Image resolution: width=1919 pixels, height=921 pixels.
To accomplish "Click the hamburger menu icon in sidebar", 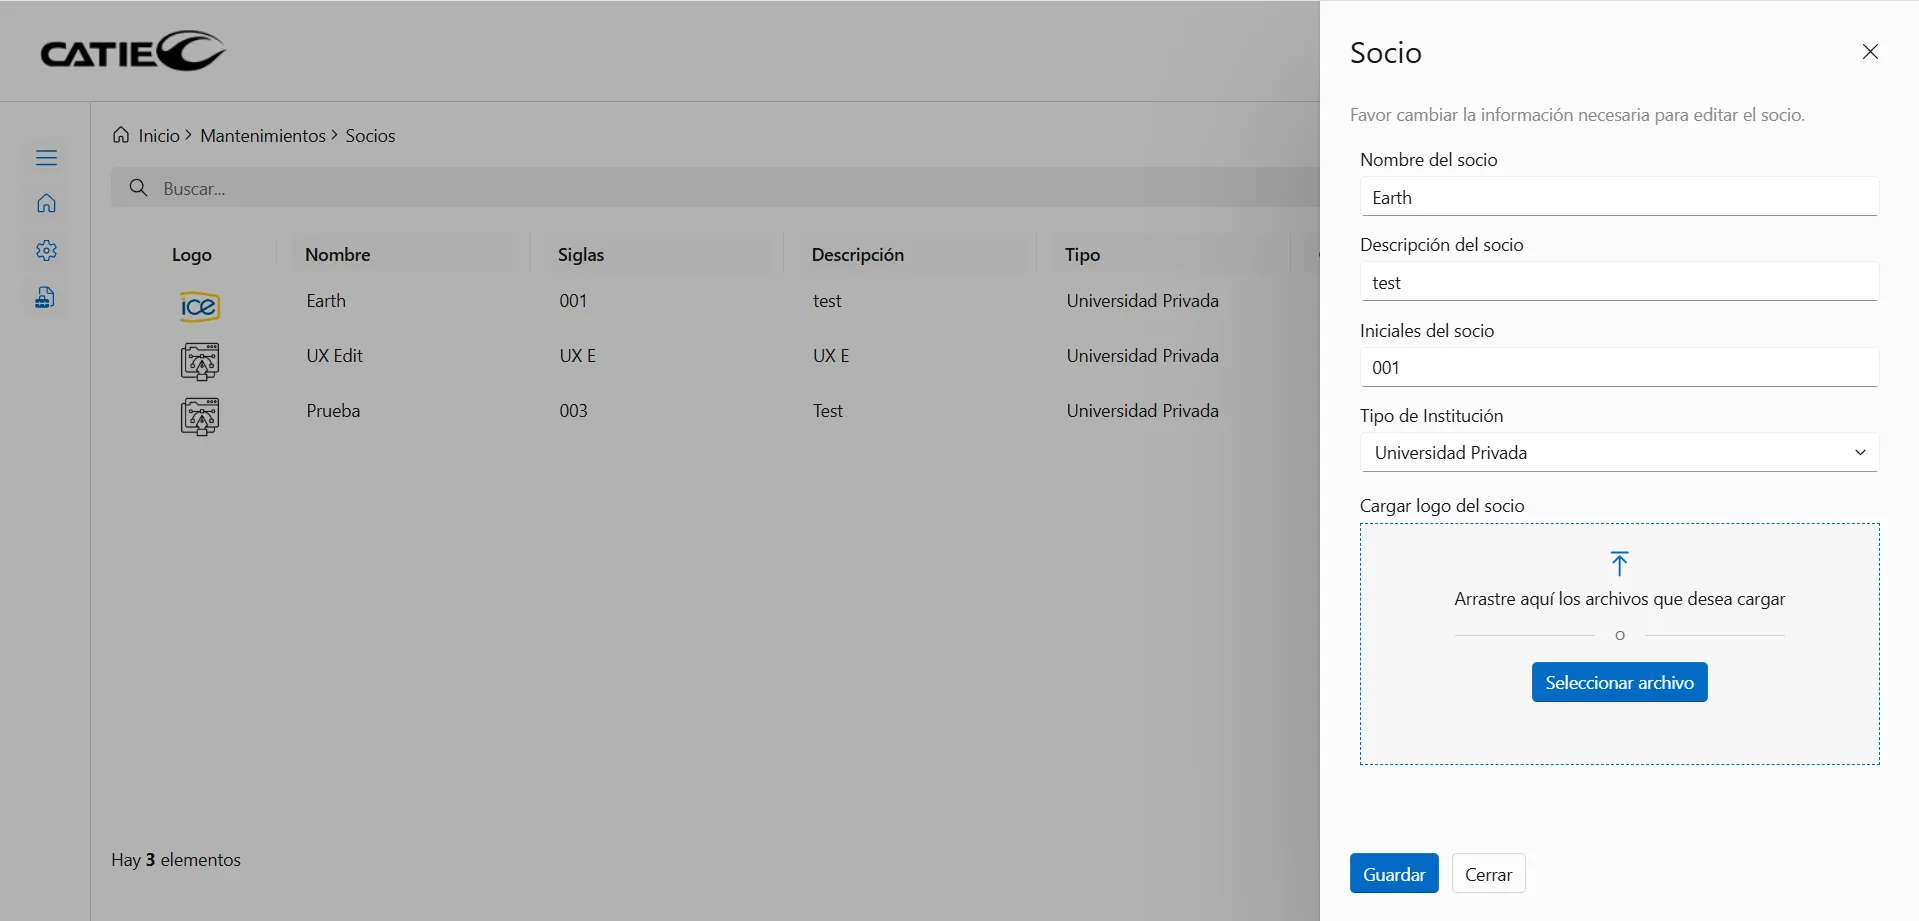I will (x=46, y=158).
